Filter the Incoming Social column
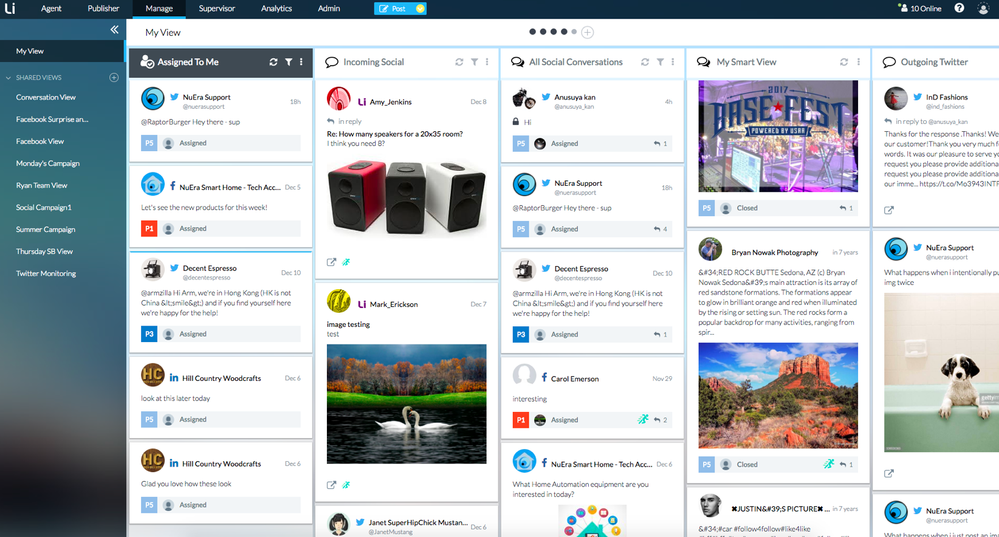 [475, 62]
